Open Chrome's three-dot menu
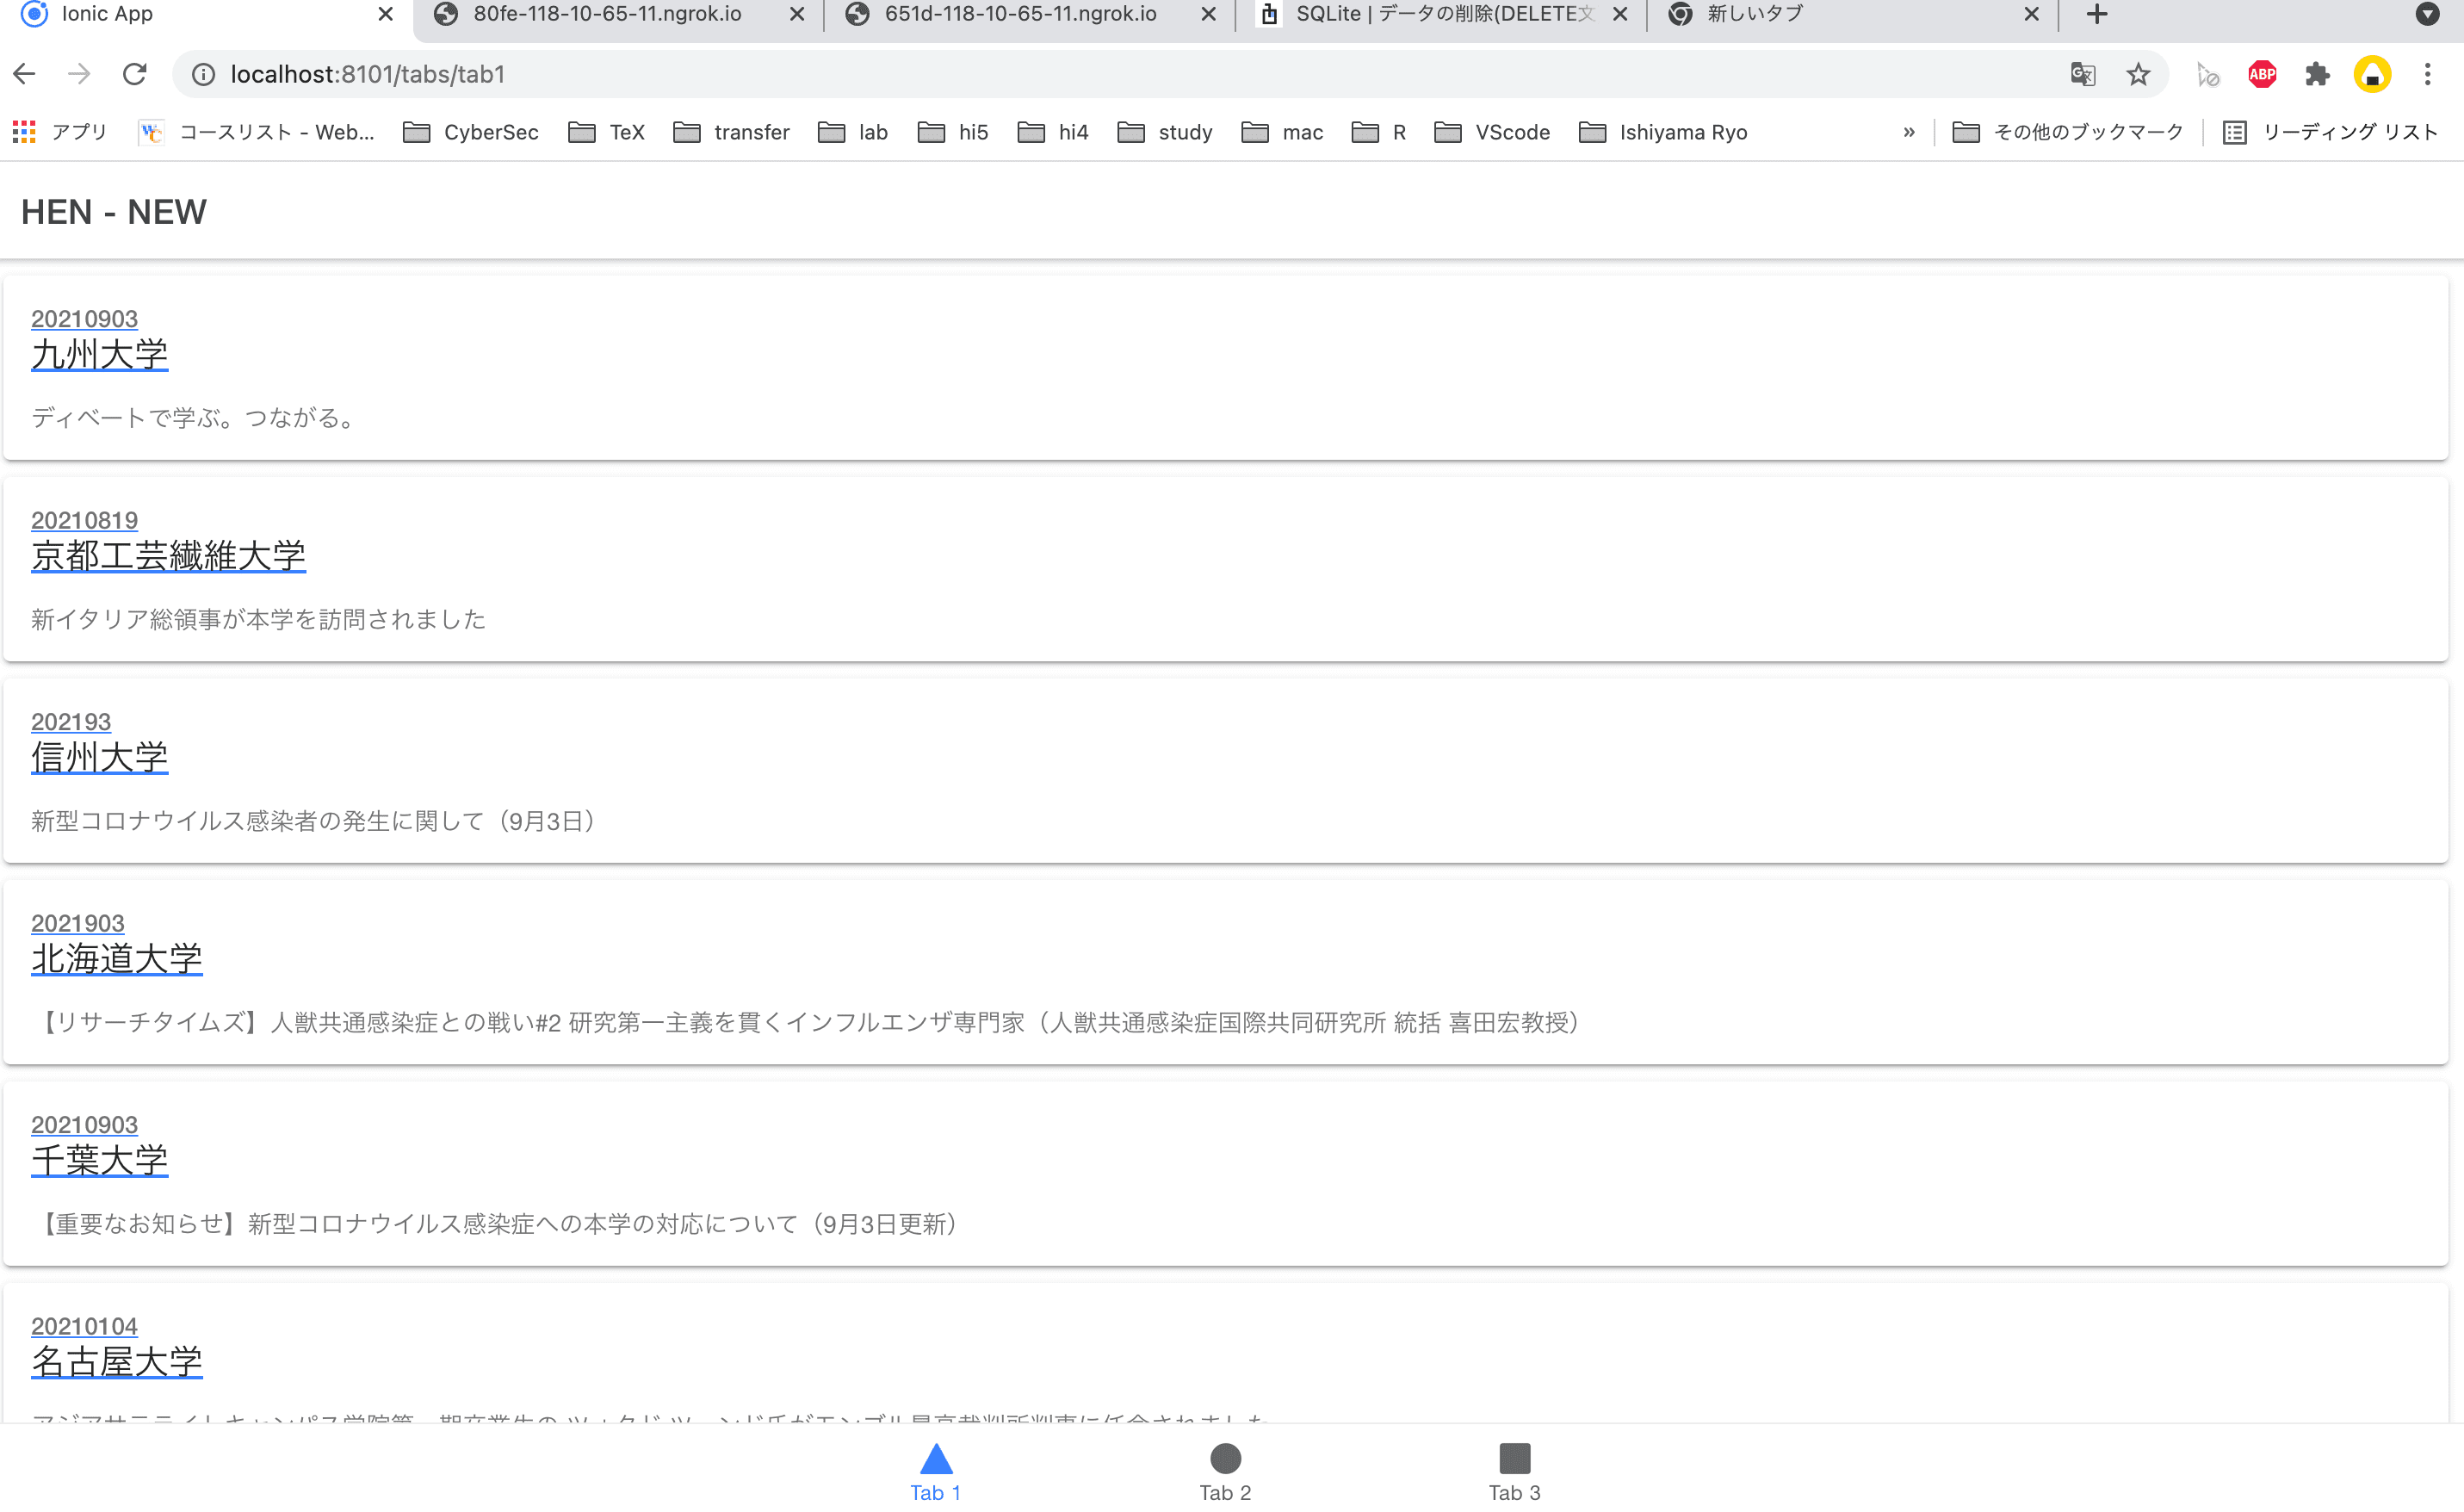The height and width of the screenshot is (1512, 2464). [x=2427, y=74]
